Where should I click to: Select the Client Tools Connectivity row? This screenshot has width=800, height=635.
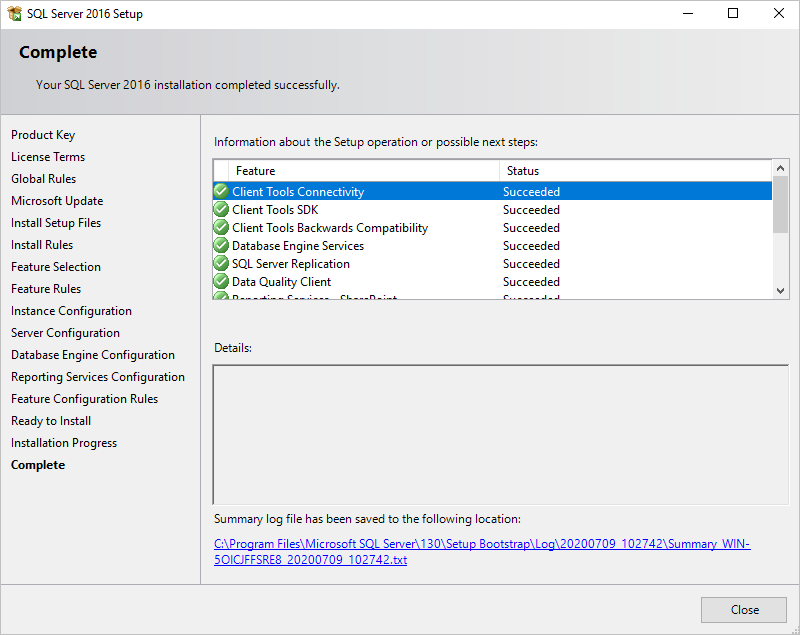492,191
